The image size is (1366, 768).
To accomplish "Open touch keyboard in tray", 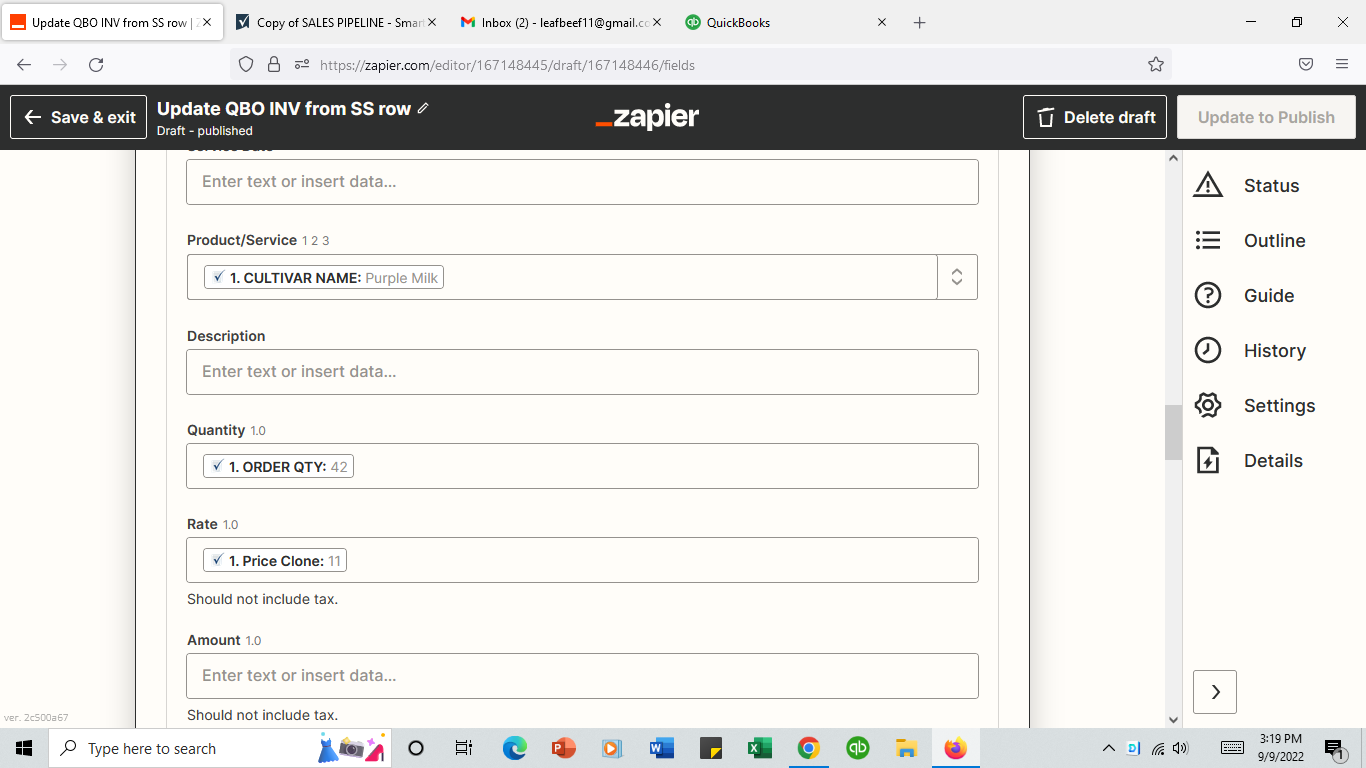I will 1232,748.
